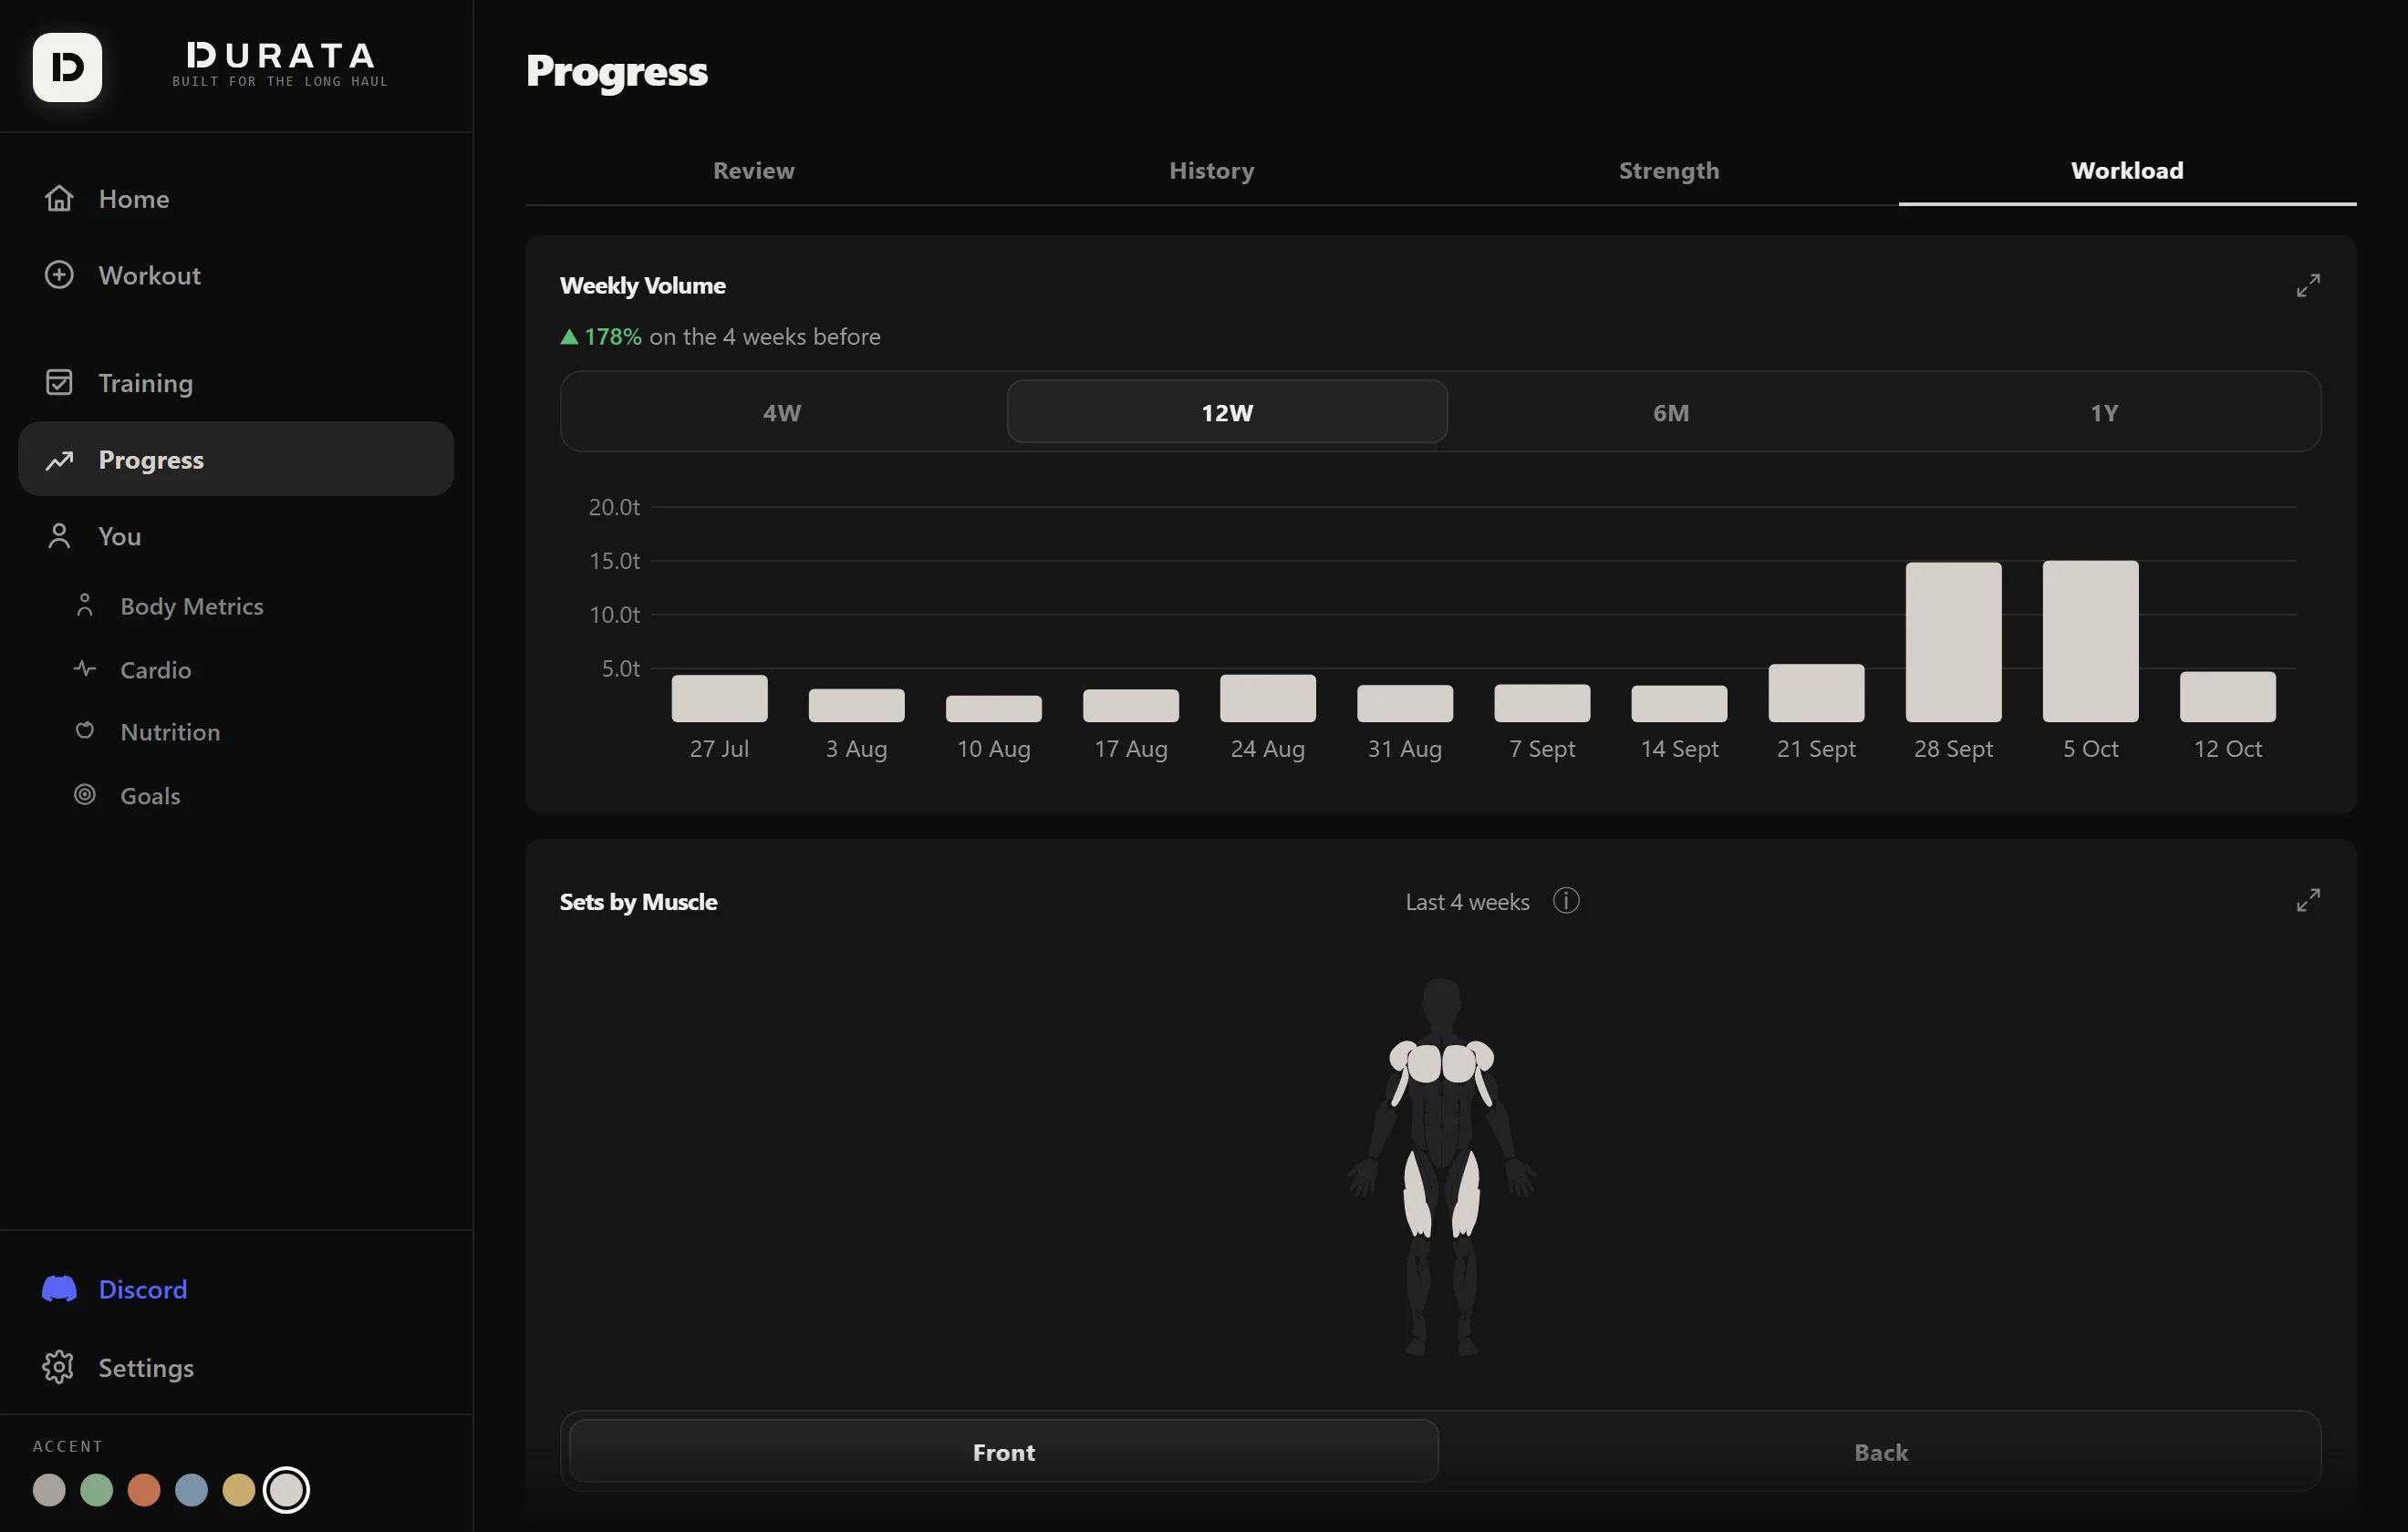
Task: Click the Last 4 weeks label
Action: tap(1467, 902)
